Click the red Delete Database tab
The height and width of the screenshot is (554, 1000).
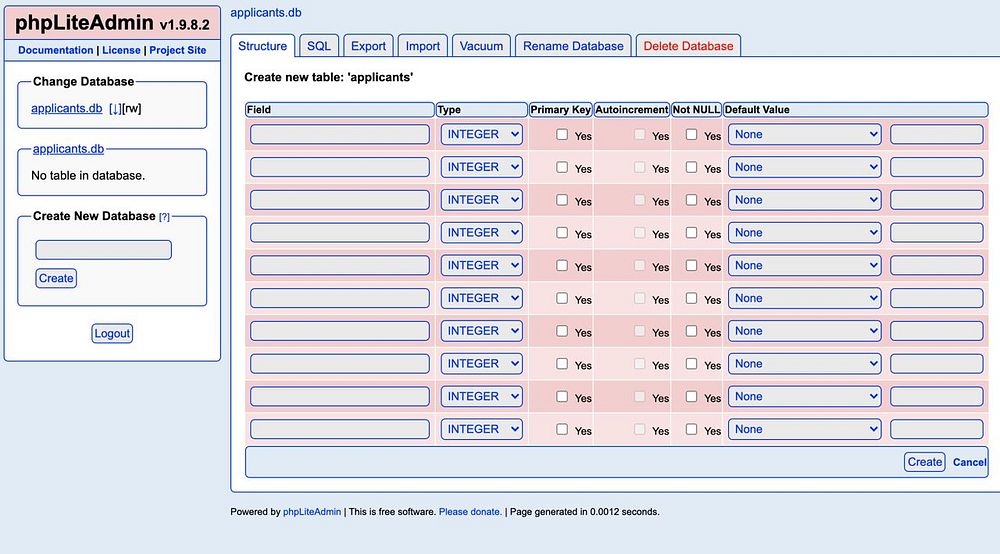(x=688, y=46)
